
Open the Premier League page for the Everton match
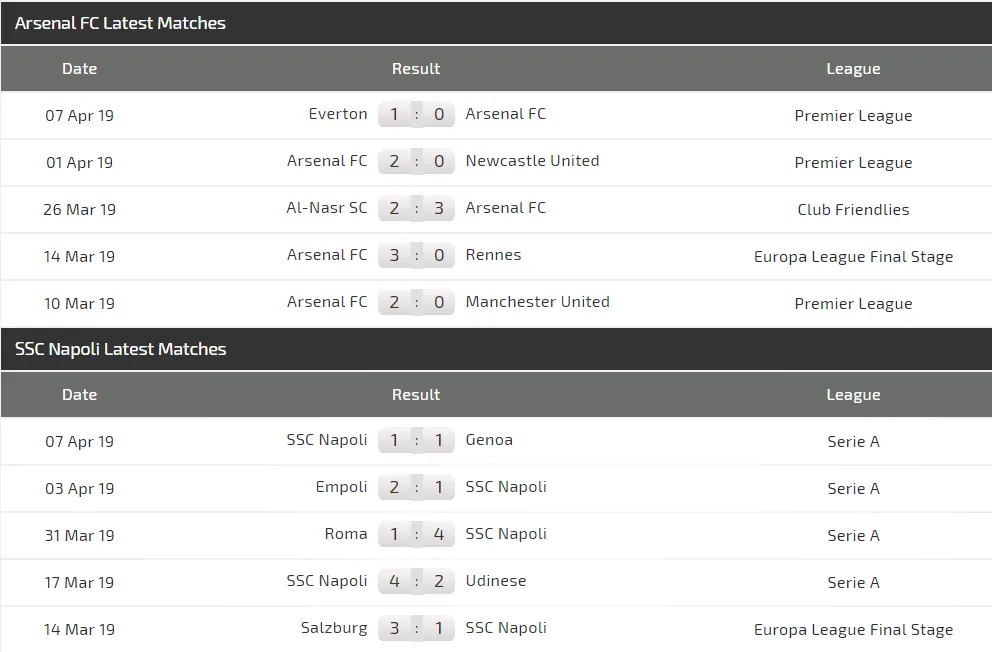(x=853, y=115)
